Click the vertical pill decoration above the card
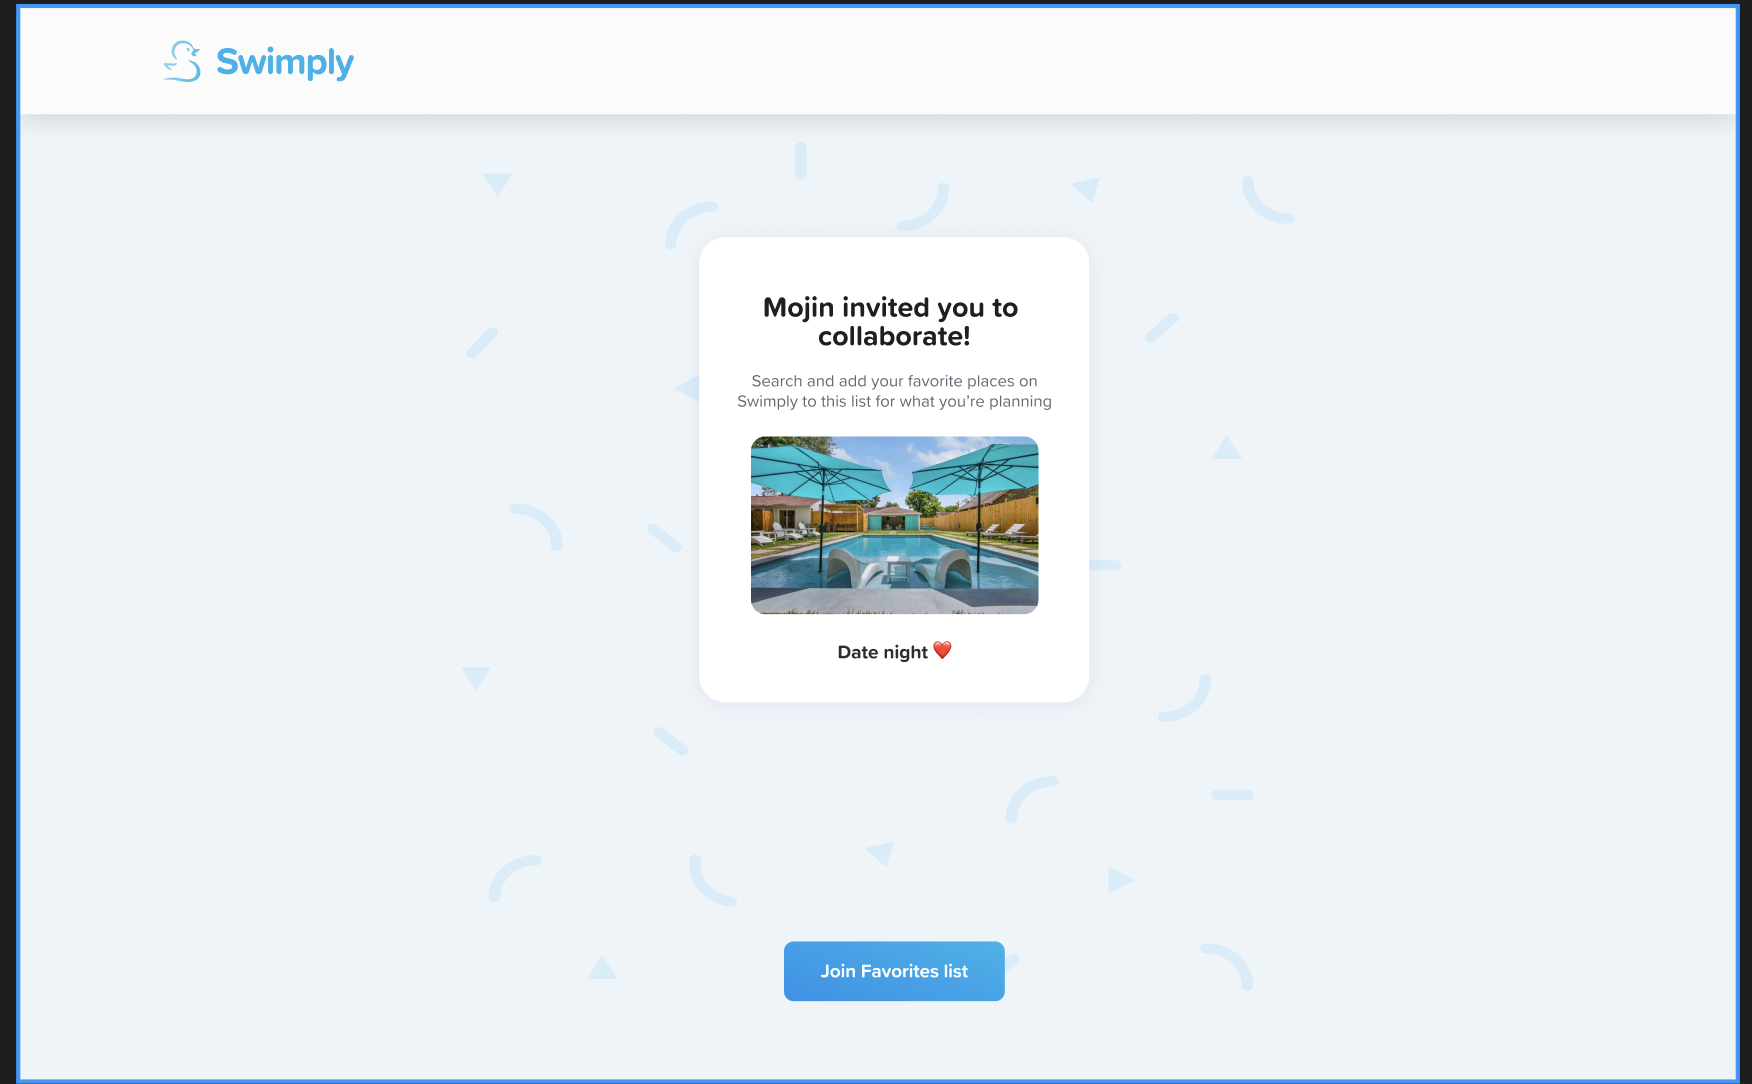Screen dimensions: 1752x1084 click(x=801, y=160)
